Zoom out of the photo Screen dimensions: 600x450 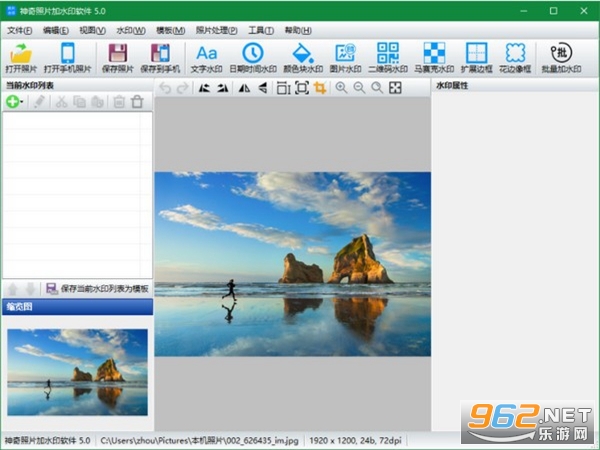click(x=359, y=88)
